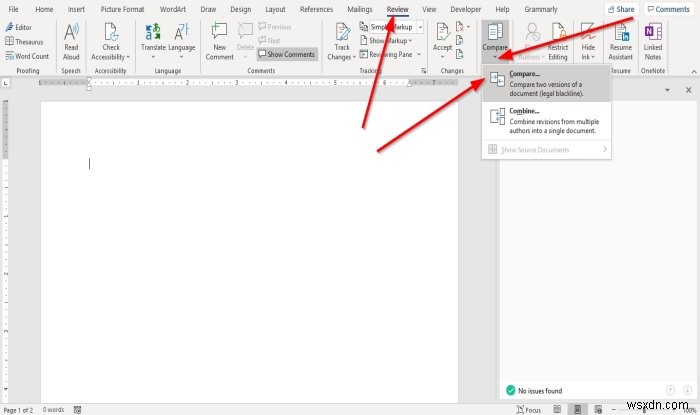Click the zoom slider in status bar

[x=644, y=409]
